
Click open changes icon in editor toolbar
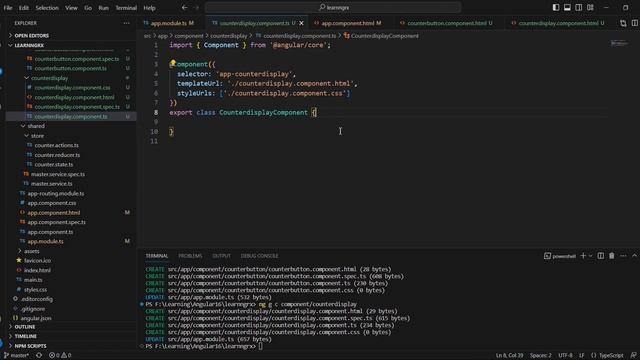(623, 23)
